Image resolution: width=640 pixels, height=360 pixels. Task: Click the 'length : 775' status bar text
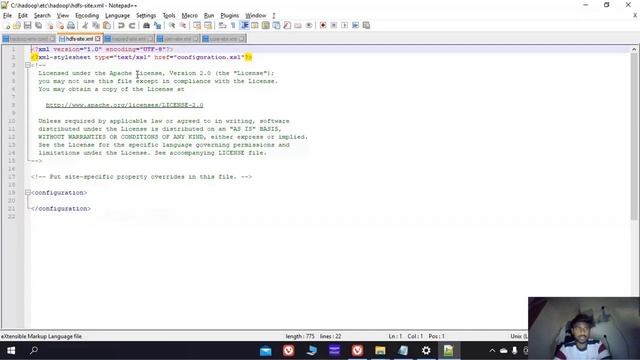click(300, 336)
